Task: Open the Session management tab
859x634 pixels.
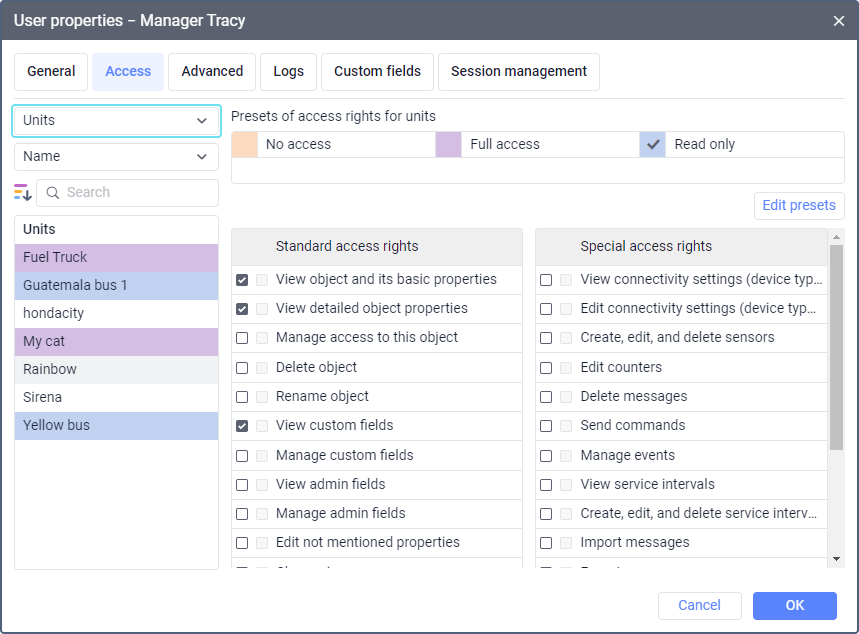Action: (x=518, y=71)
